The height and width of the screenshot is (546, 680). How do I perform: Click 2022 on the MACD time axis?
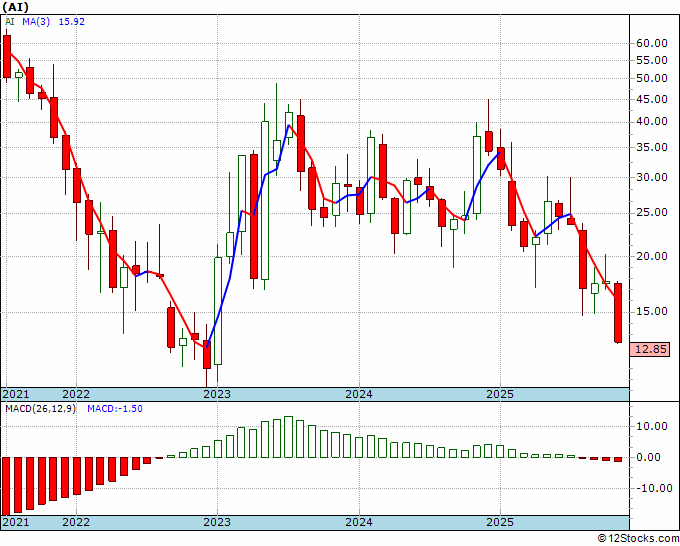tap(76, 522)
